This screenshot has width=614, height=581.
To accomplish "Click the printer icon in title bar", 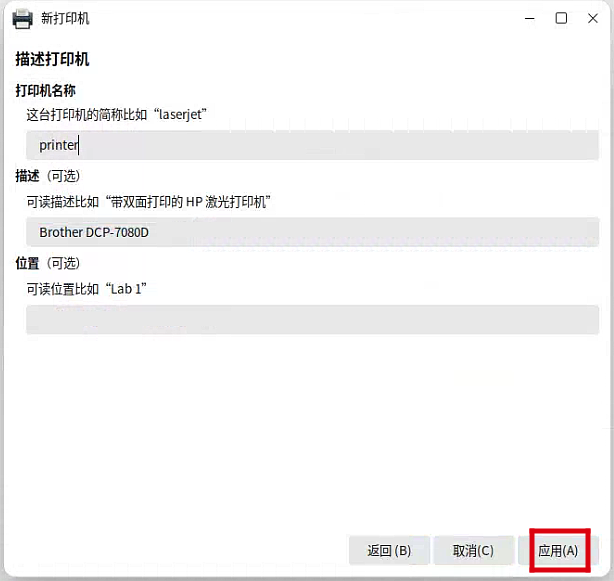I will (22, 18).
